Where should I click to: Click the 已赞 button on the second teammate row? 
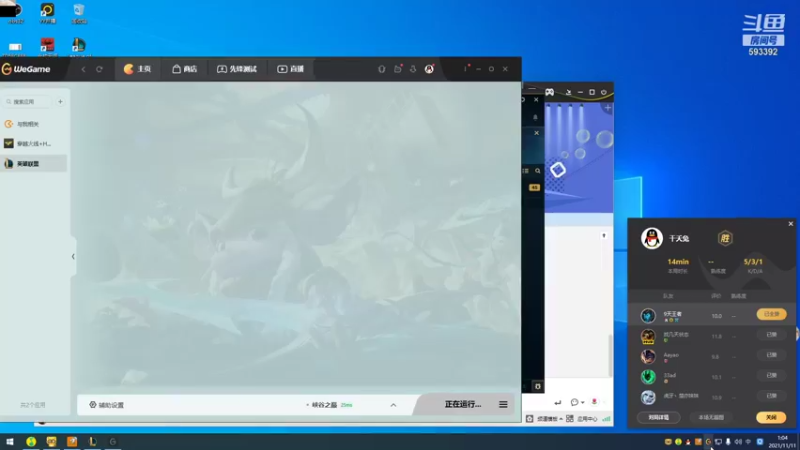tap(771, 335)
